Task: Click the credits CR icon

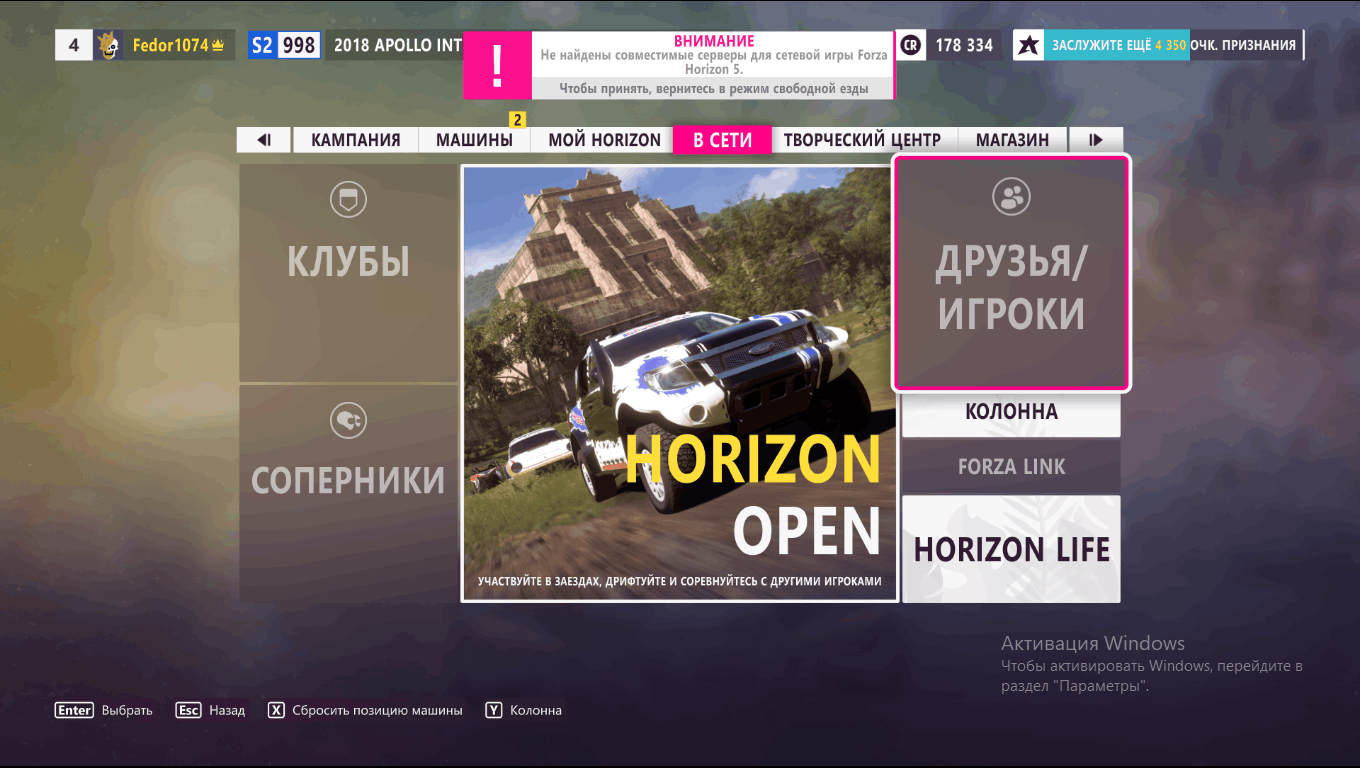Action: 910,45
